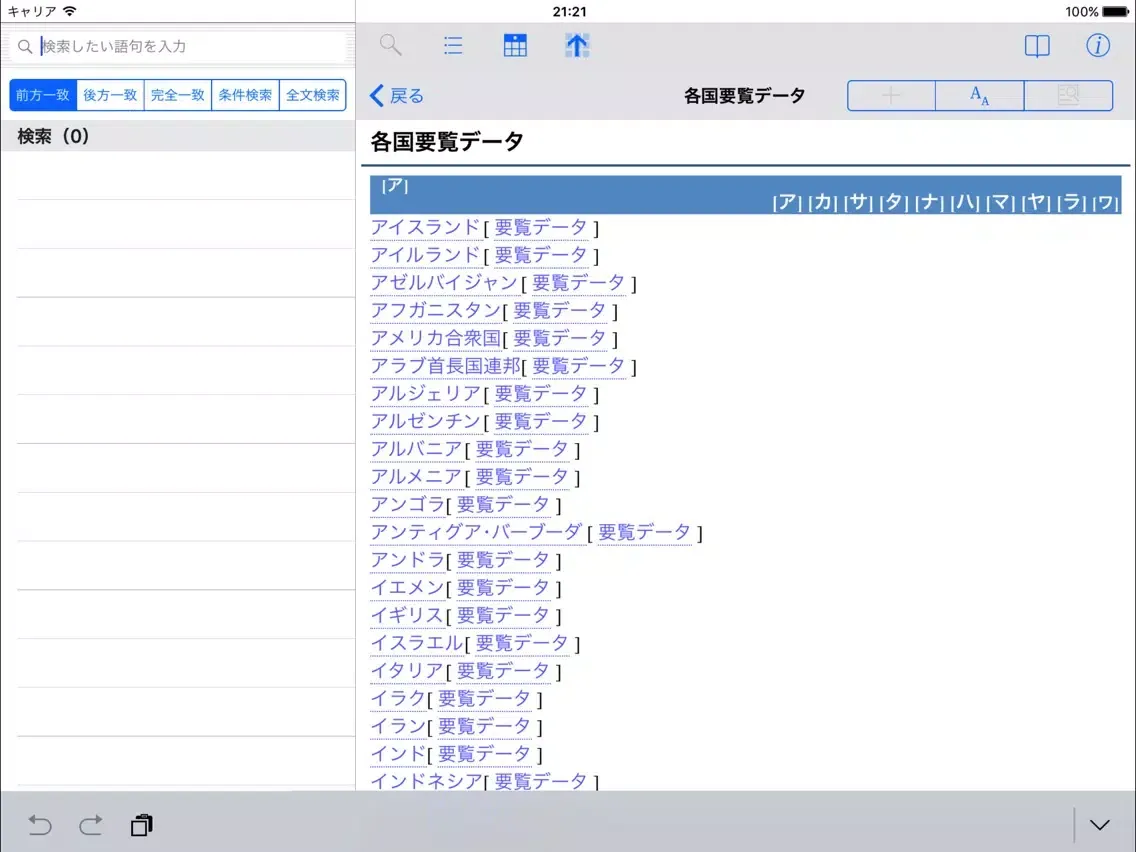This screenshot has height=852, width=1136.
Task: Tap the blue up-arrow icon
Action: click(577, 46)
